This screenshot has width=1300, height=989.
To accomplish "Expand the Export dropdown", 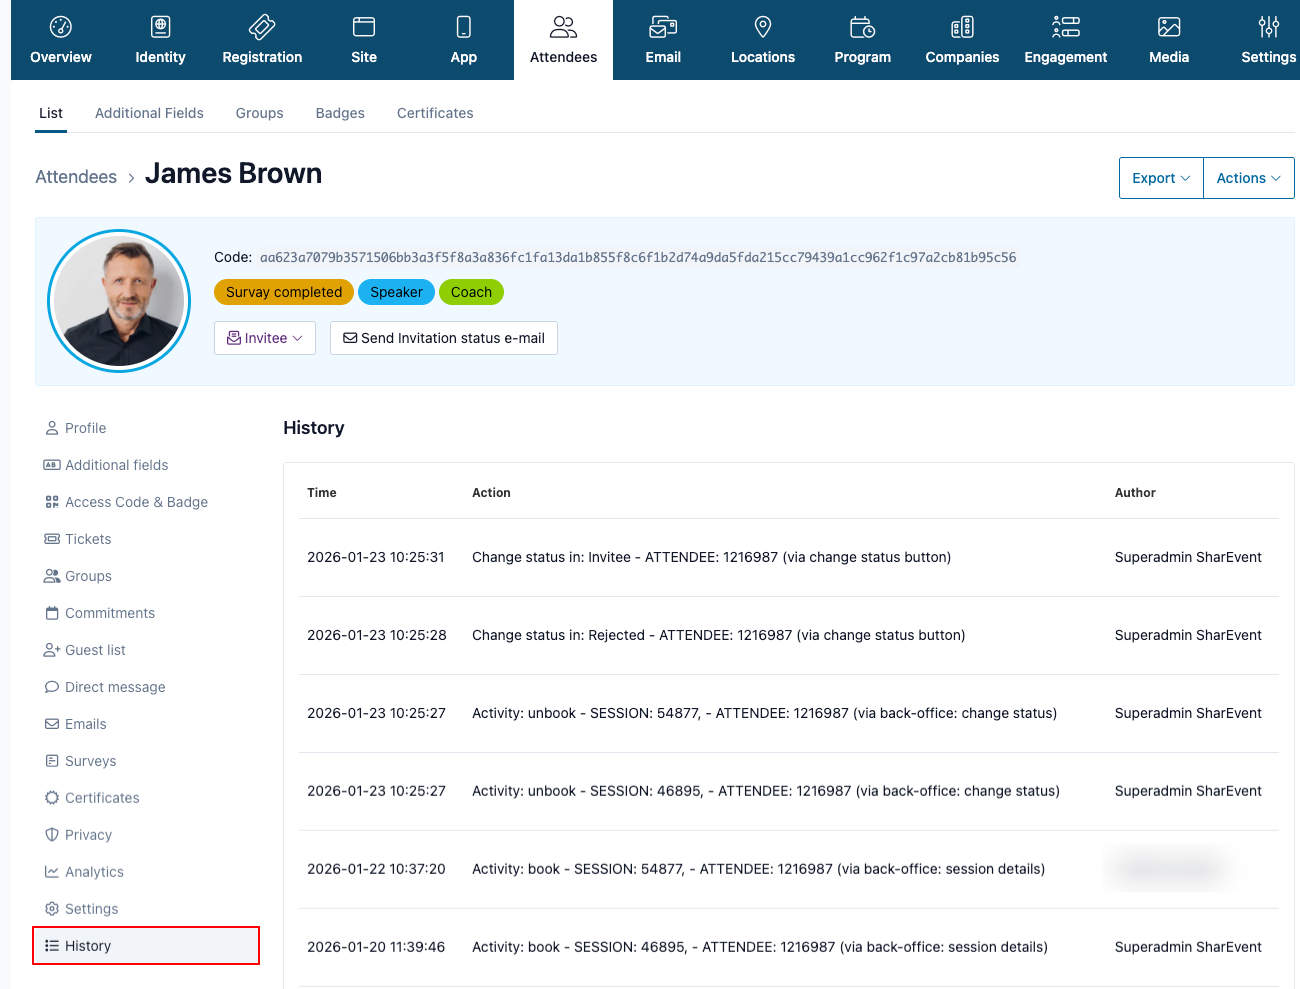I will point(1160,178).
